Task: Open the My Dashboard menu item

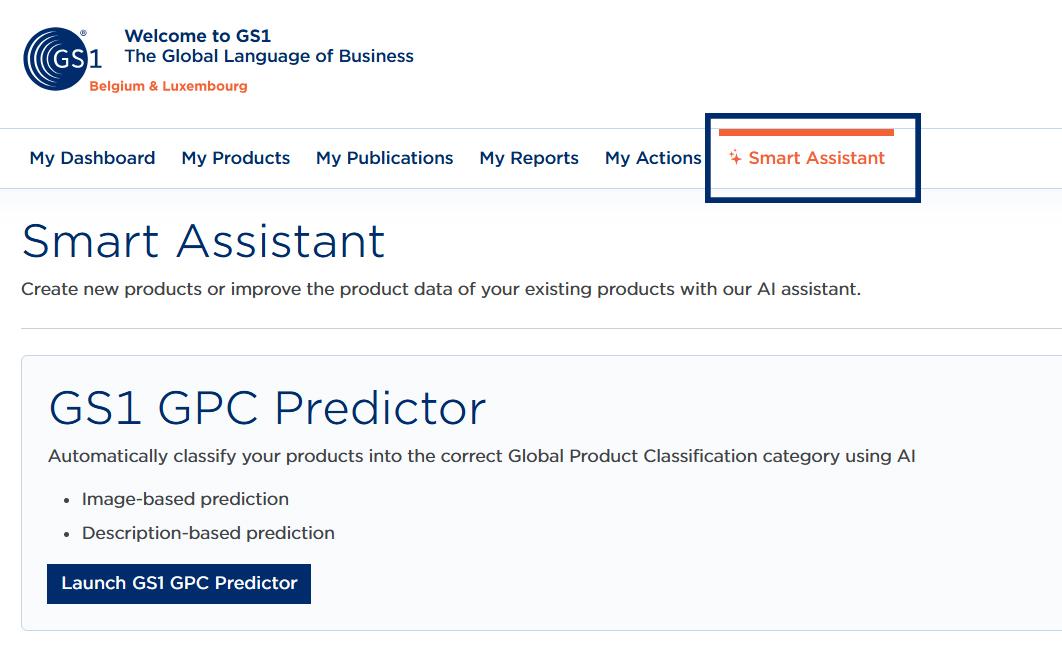Action: coord(92,158)
